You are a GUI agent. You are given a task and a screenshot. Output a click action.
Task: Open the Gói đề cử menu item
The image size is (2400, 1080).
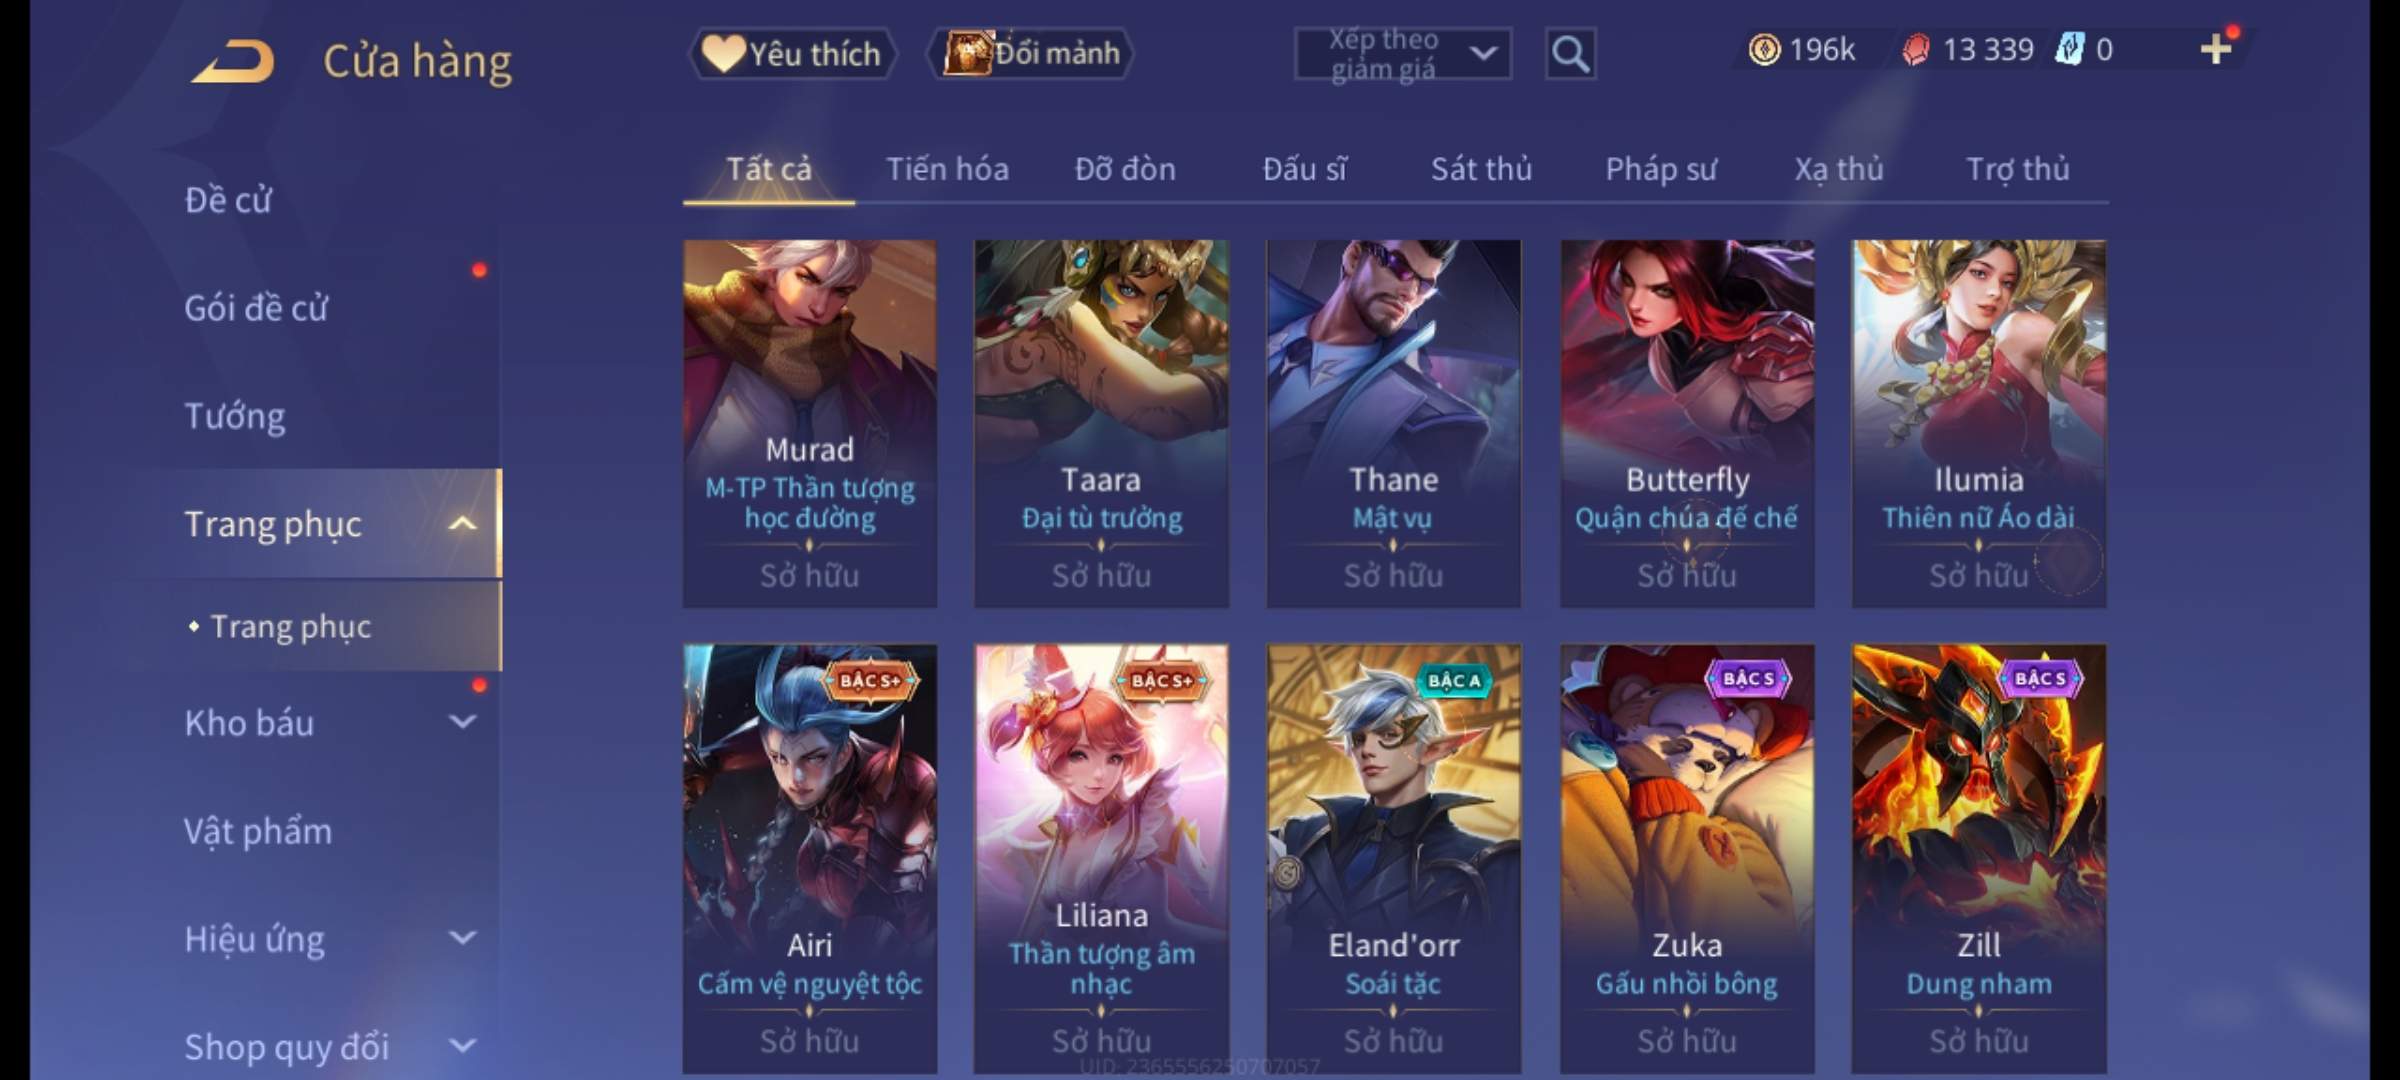point(256,307)
